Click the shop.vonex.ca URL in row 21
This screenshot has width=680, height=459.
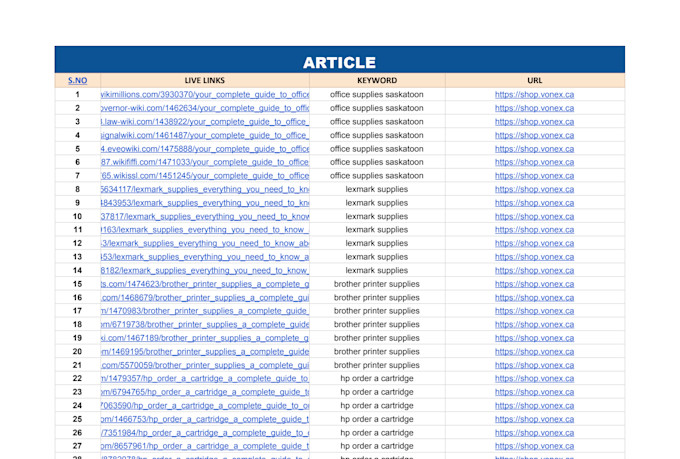click(x=534, y=365)
